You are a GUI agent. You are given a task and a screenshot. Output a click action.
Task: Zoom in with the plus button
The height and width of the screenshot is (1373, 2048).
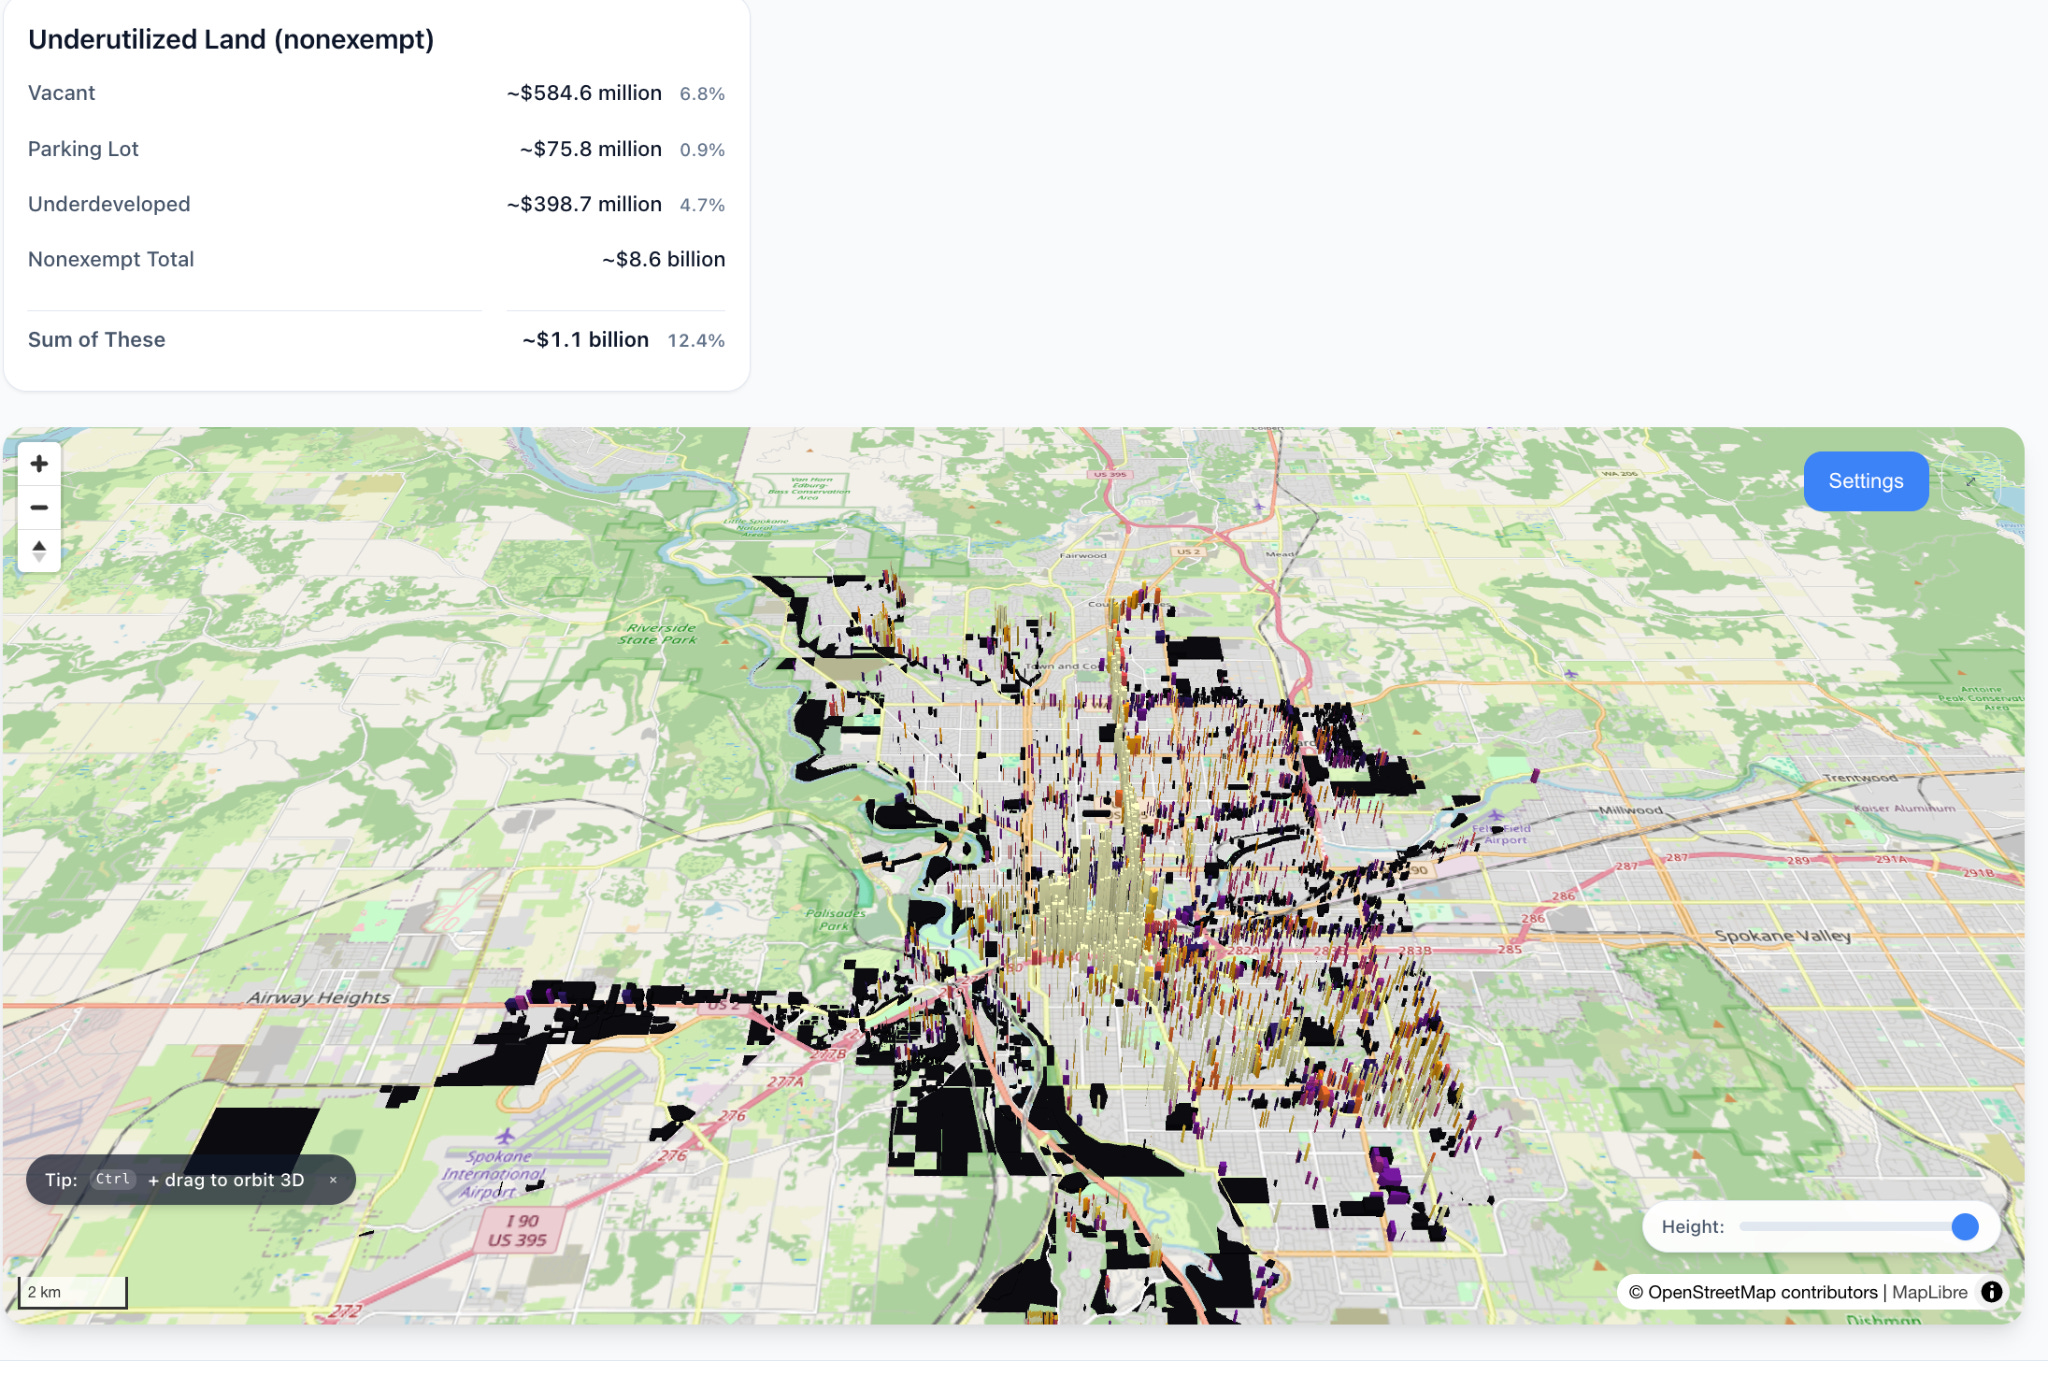click(39, 464)
